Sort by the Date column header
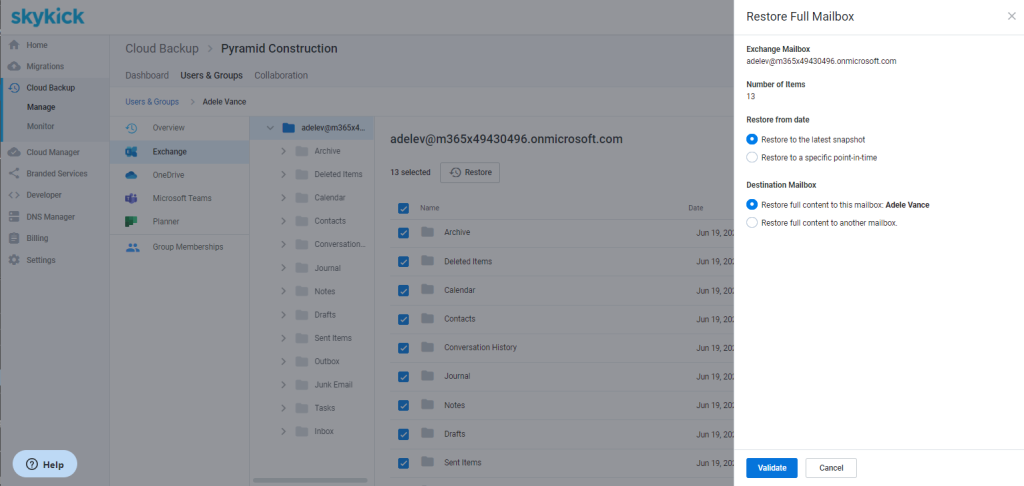 pos(696,208)
